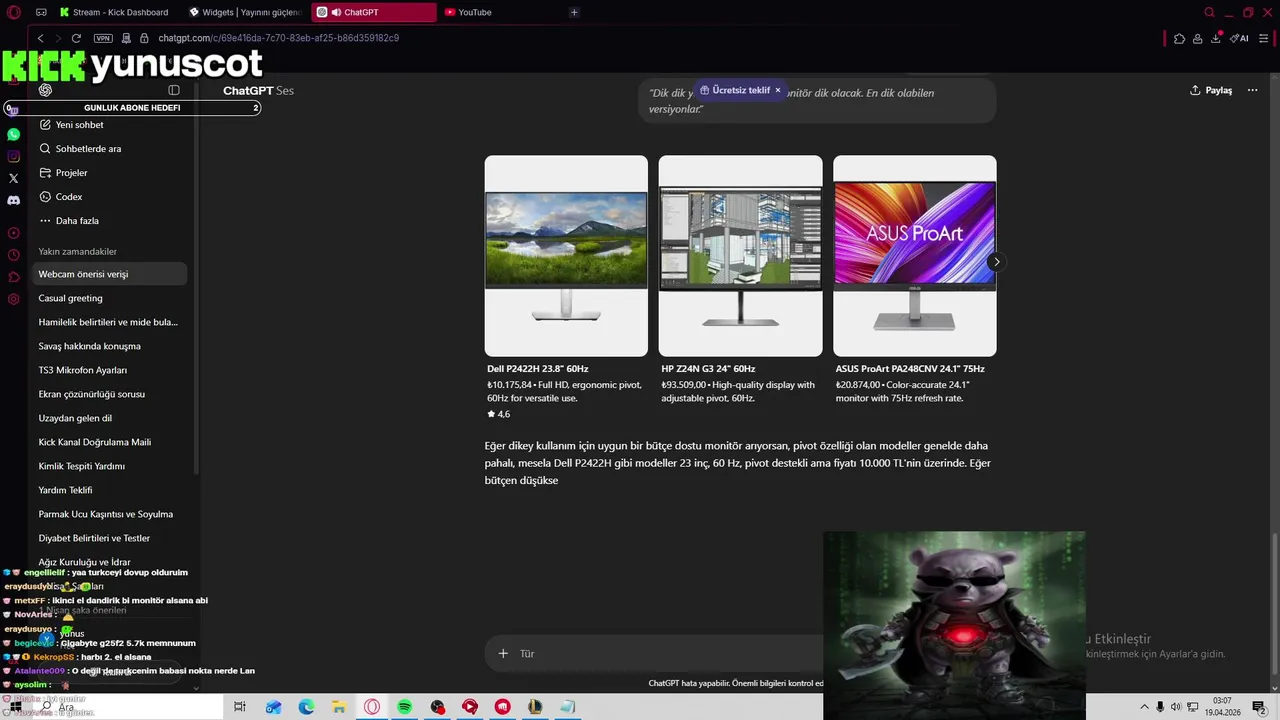The height and width of the screenshot is (720, 1280).
Task: Open the browser tab search icon
Action: (x=1209, y=12)
